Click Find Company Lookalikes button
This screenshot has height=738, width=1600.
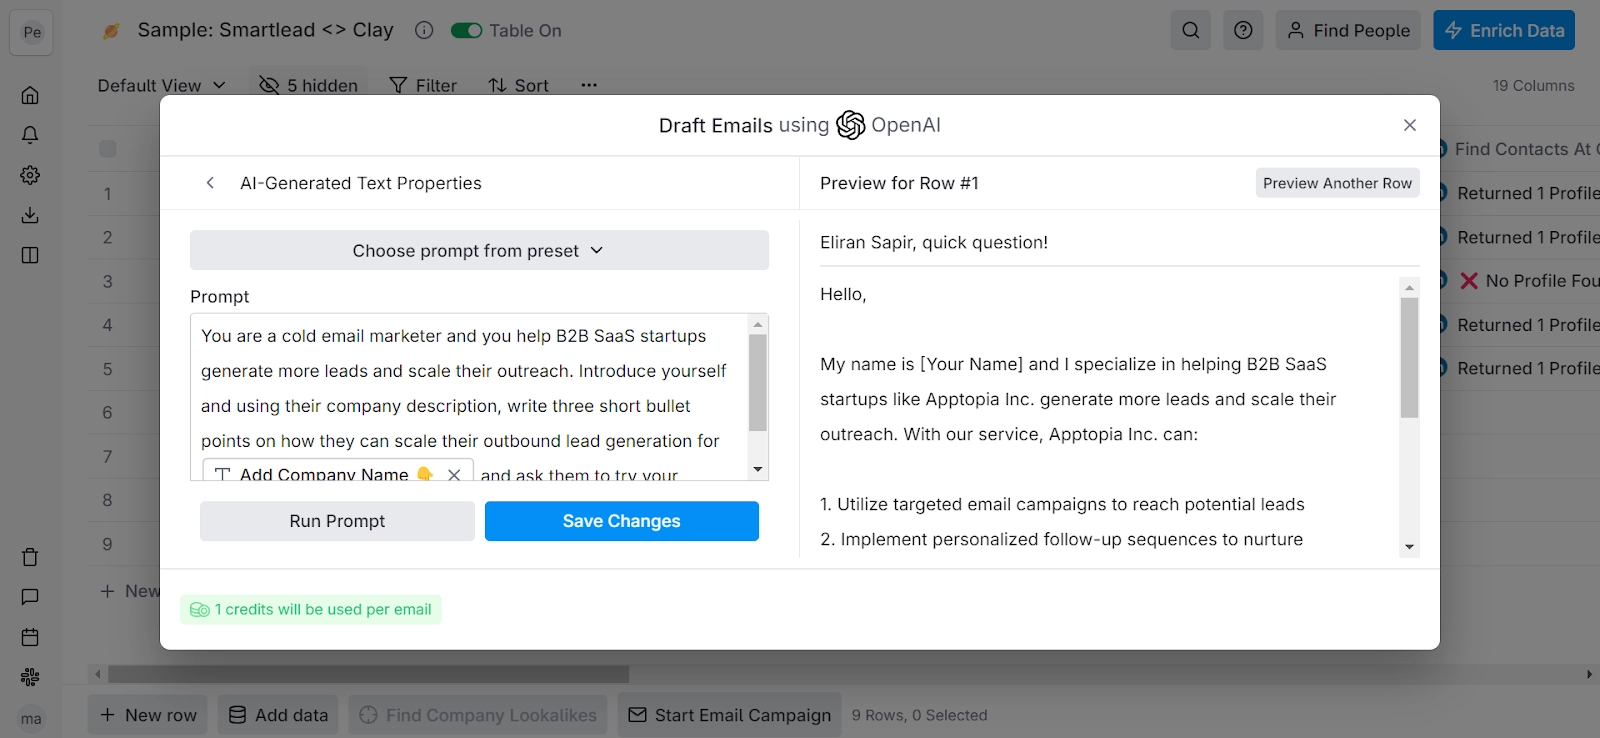(478, 715)
